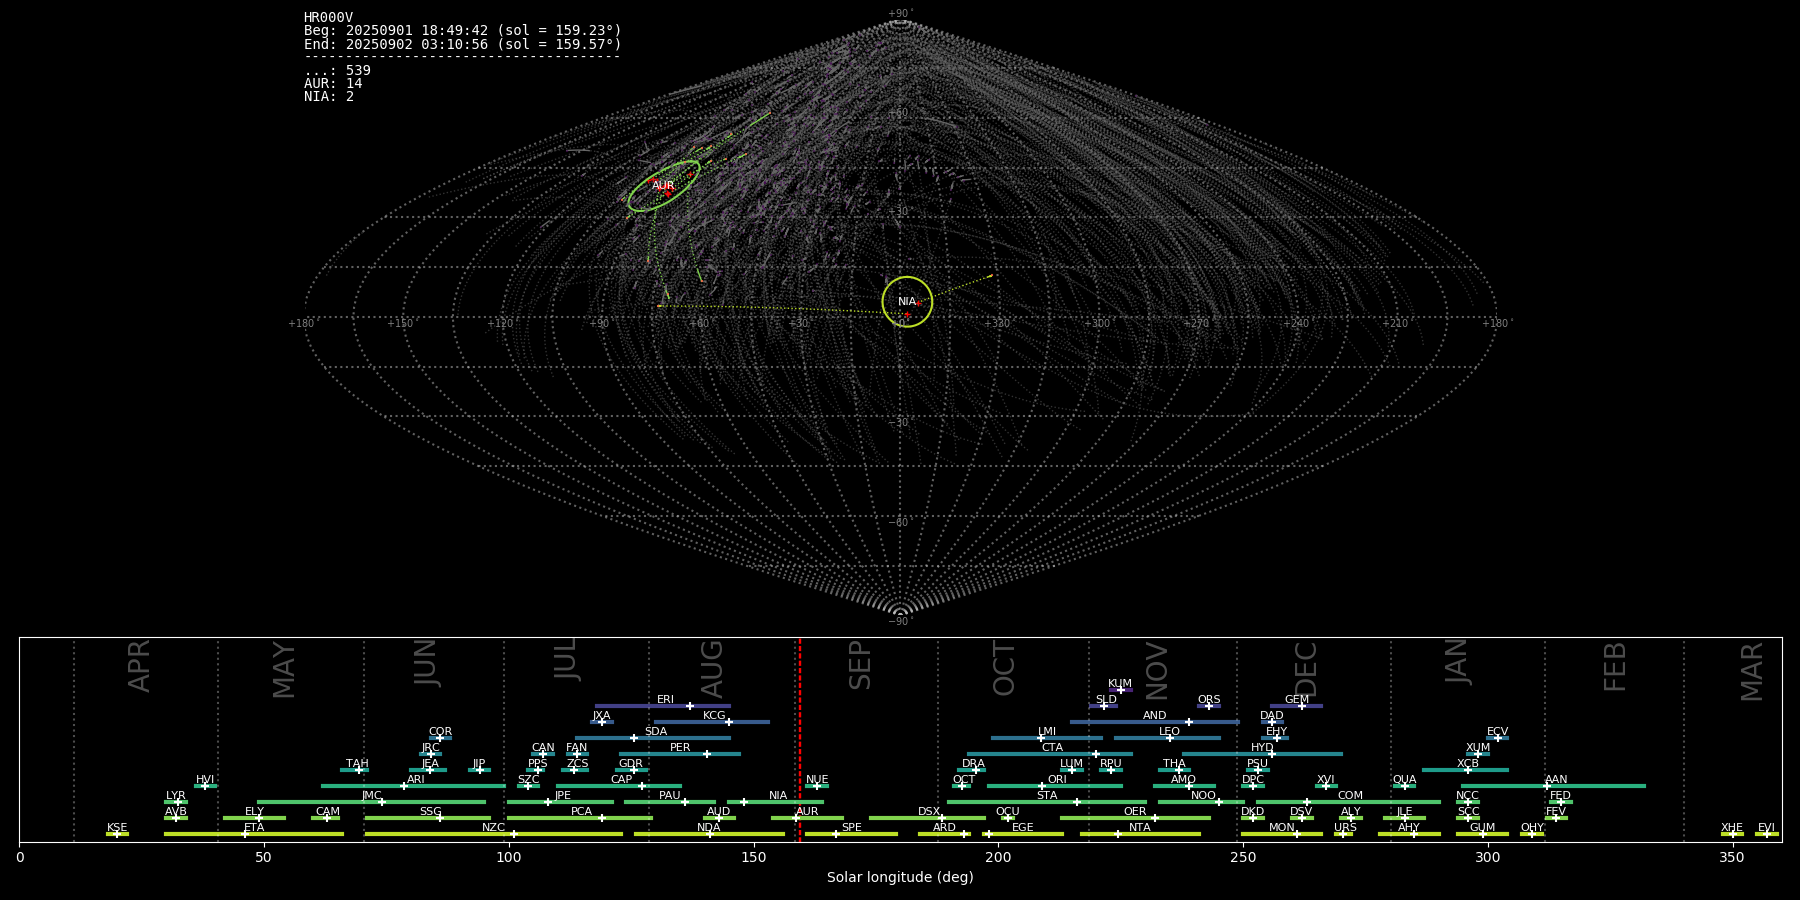This screenshot has width=1800, height=900.
Task: Click the ARI shower label
Action: click(x=415, y=780)
